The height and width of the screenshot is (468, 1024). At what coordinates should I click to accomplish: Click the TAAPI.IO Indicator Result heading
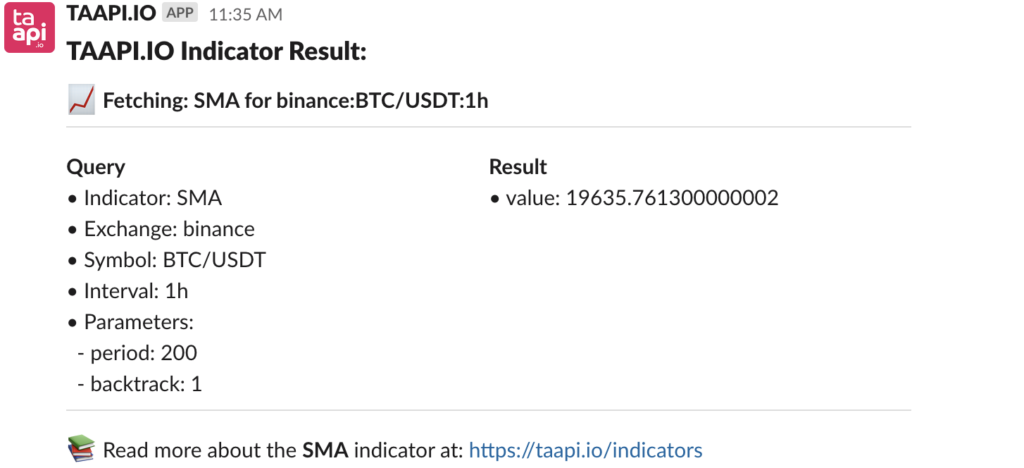click(217, 52)
